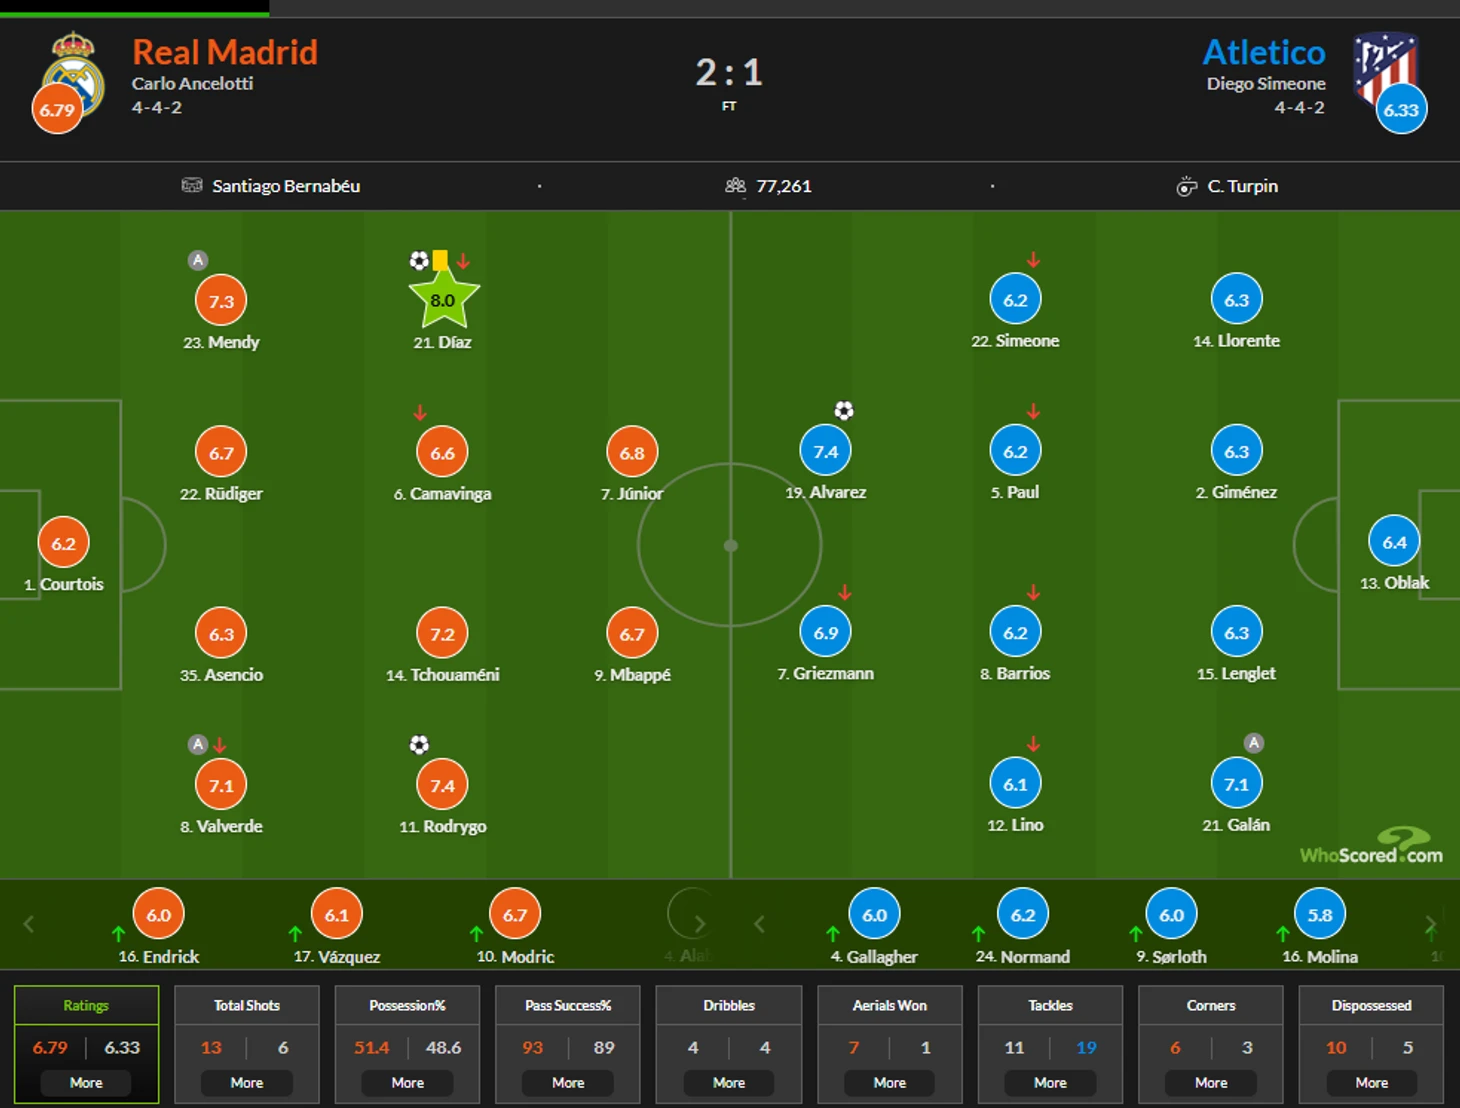This screenshot has height=1108, width=1460.
Task: Click Oblak's 6.4 rating circle
Action: 1394,542
